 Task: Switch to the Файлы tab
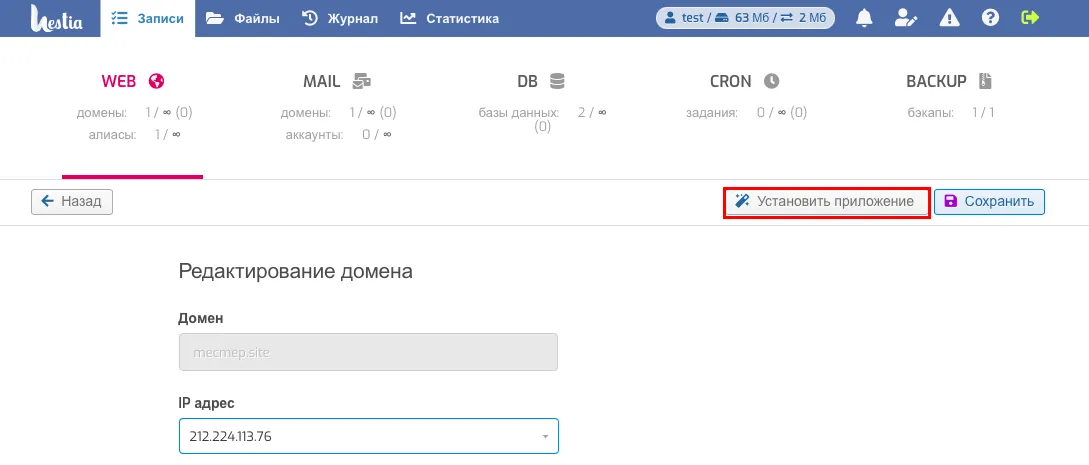(243, 18)
